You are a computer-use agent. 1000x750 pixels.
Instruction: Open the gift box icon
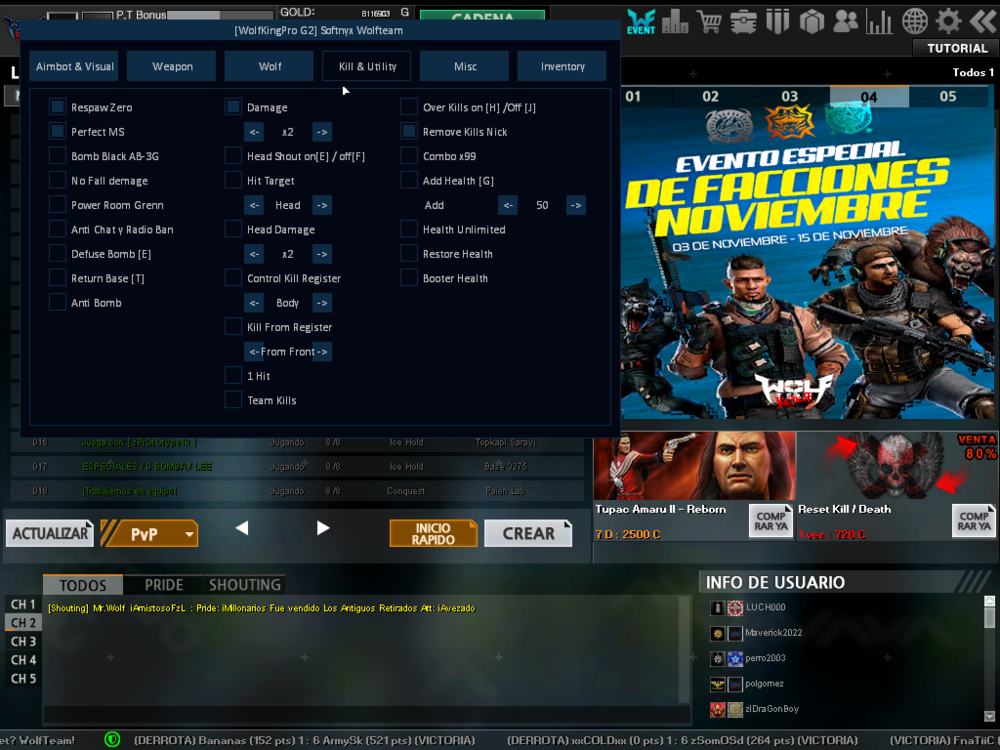point(811,21)
